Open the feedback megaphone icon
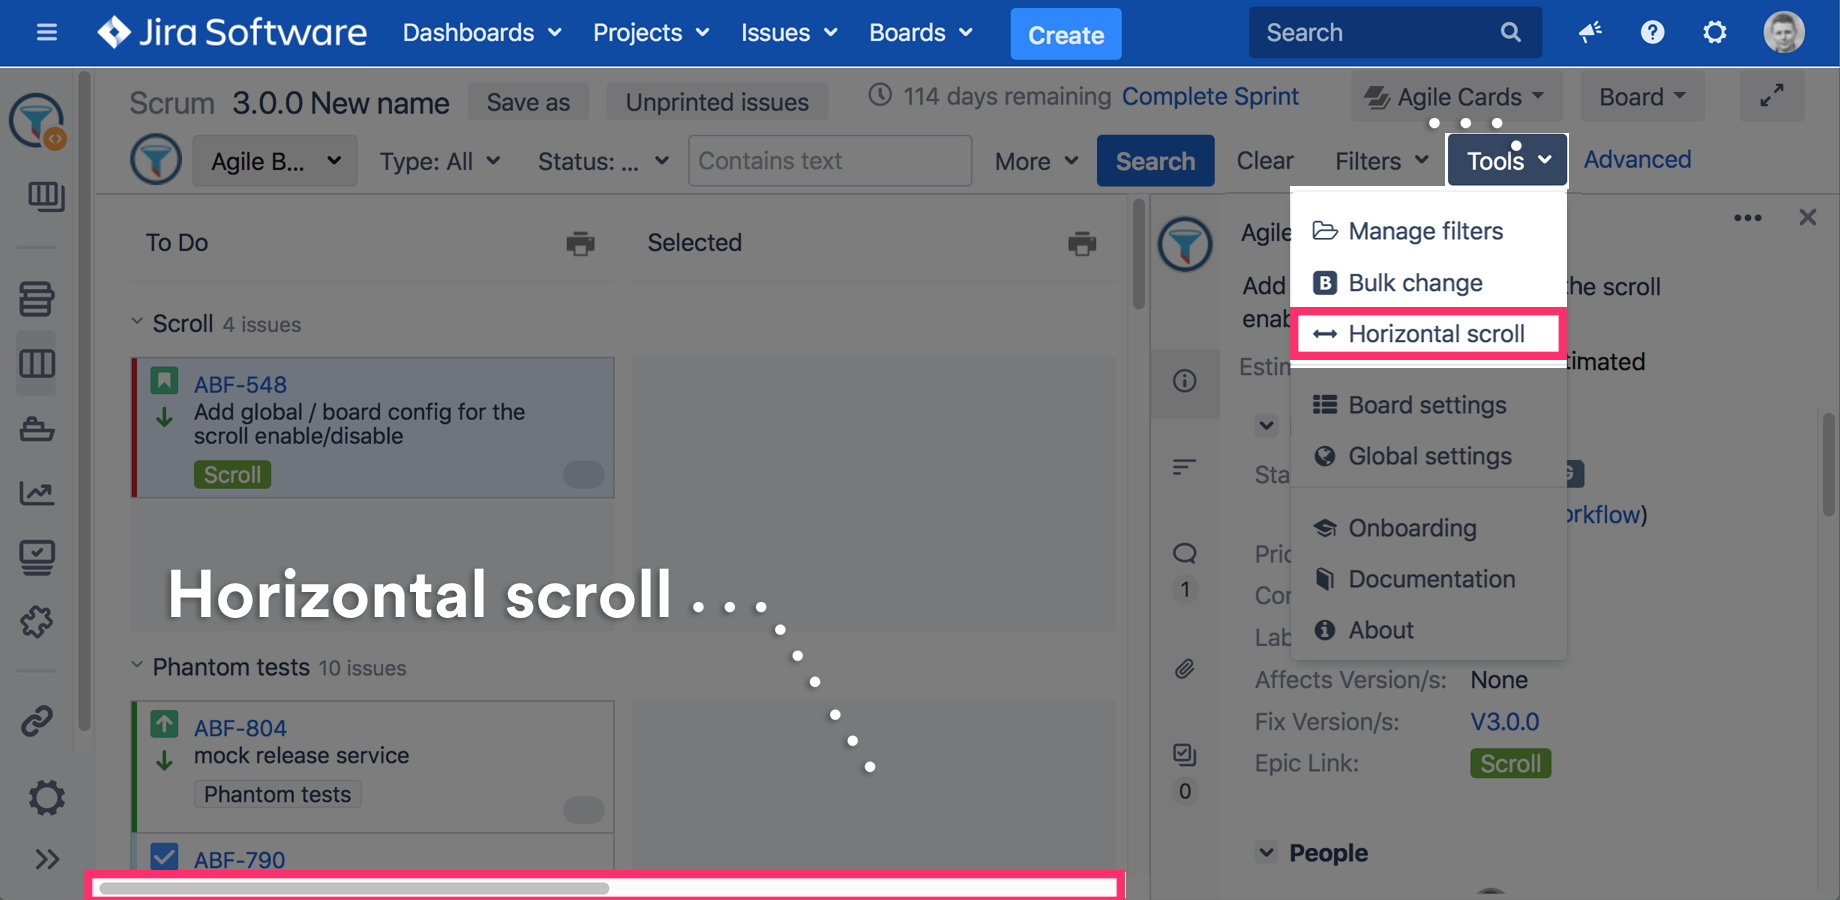 click(1590, 33)
